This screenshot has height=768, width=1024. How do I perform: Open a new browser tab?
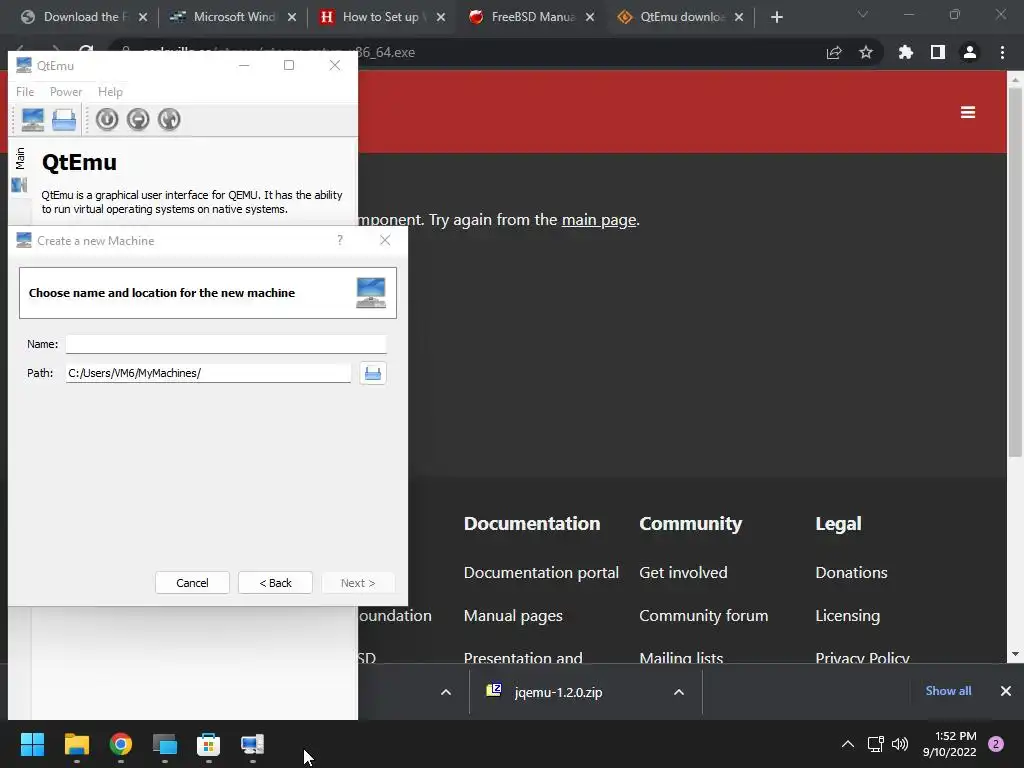point(776,17)
